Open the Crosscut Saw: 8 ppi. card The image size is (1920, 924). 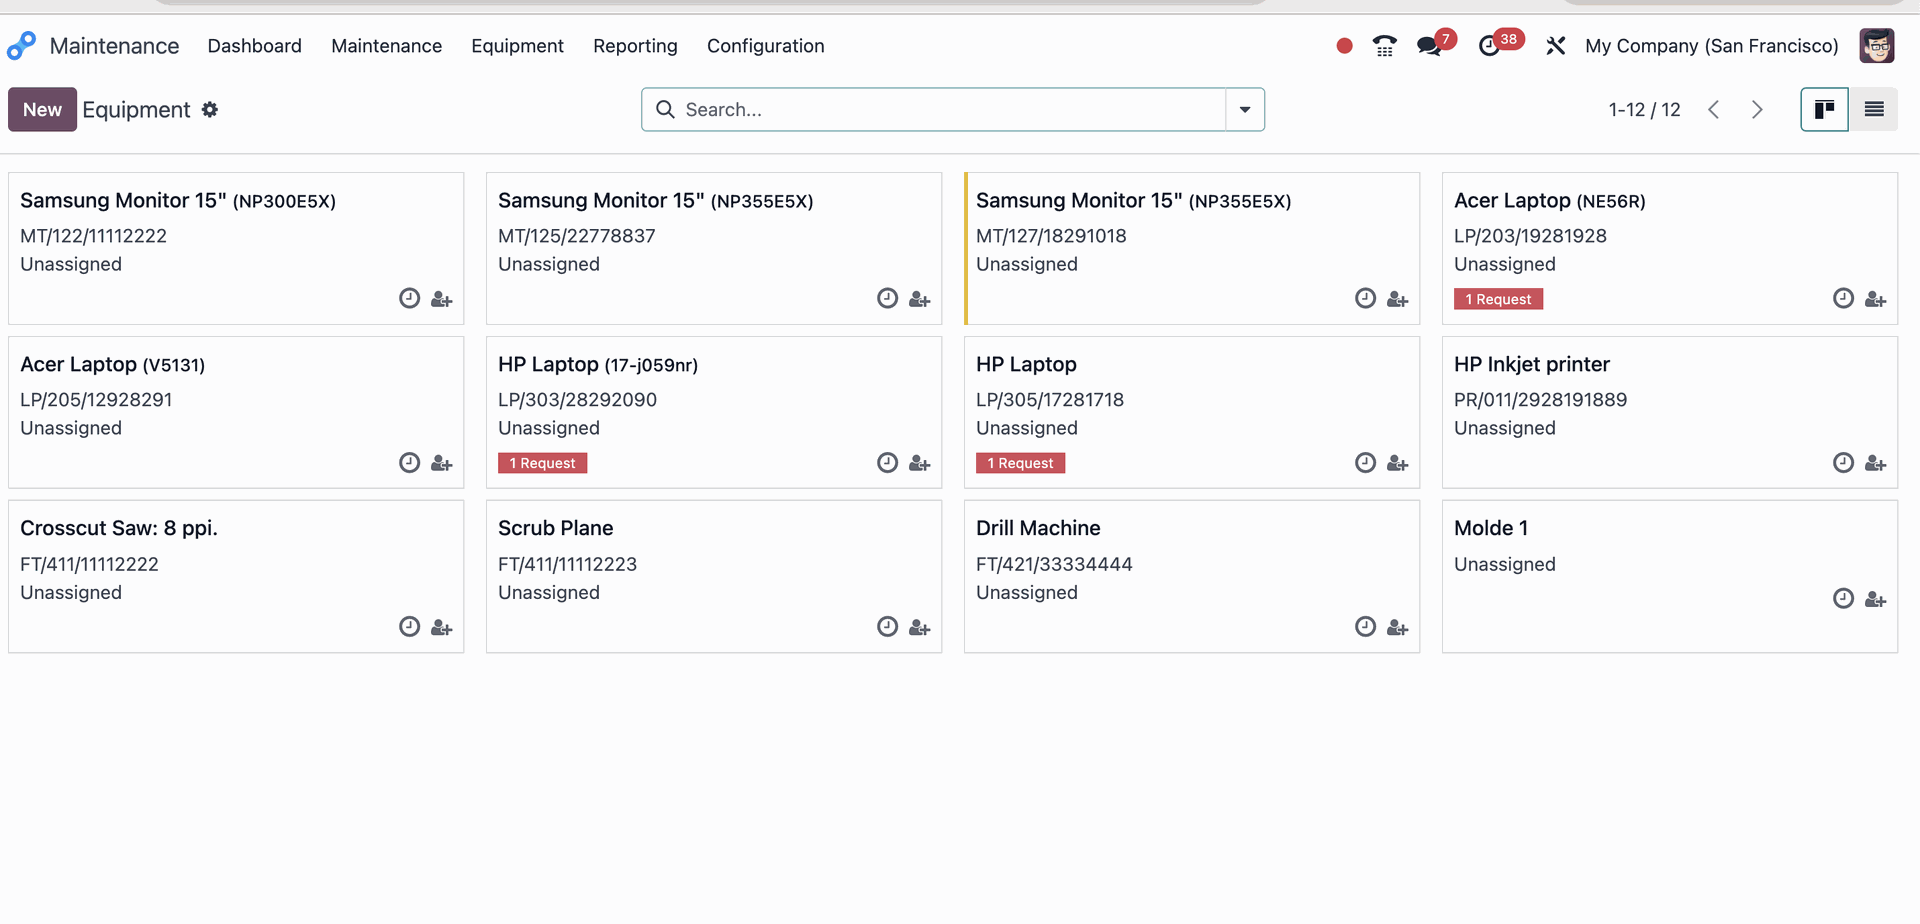pyautogui.click(x=236, y=576)
